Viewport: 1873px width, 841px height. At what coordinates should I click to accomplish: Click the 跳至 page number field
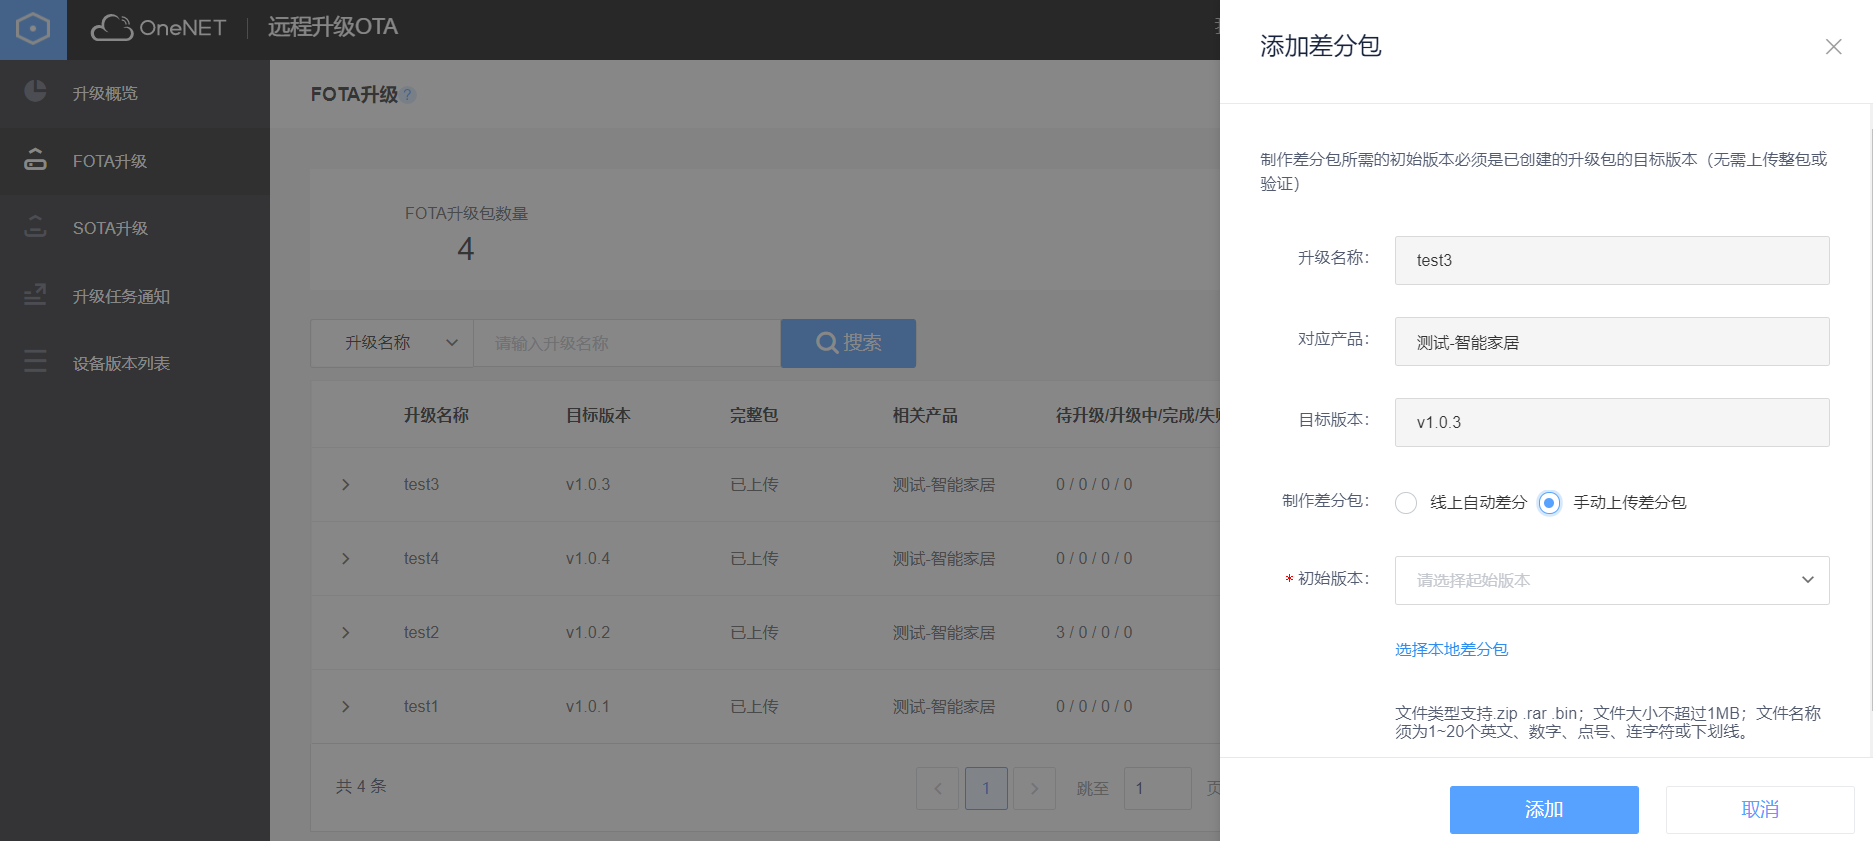tap(1158, 788)
